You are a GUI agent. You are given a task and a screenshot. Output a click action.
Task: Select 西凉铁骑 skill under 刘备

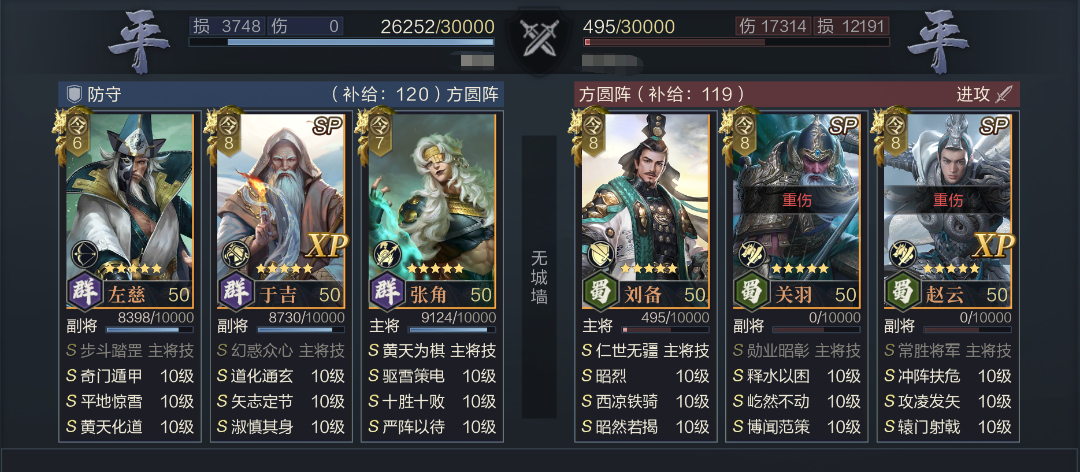pyautogui.click(x=645, y=401)
